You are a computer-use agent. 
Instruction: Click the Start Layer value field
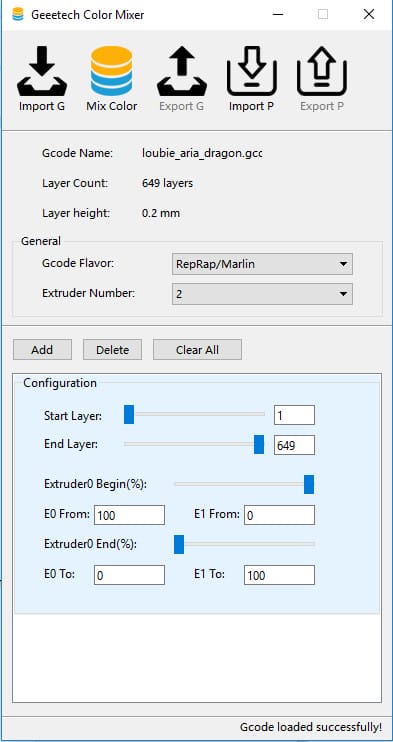point(294,415)
